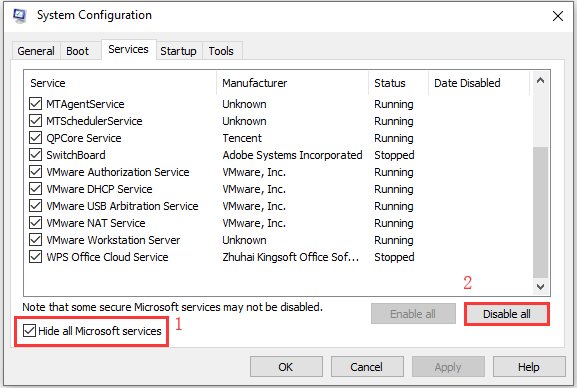Image resolution: width=577 pixels, height=388 pixels.
Task: Click the Cancel button
Action: pyautogui.click(x=367, y=367)
